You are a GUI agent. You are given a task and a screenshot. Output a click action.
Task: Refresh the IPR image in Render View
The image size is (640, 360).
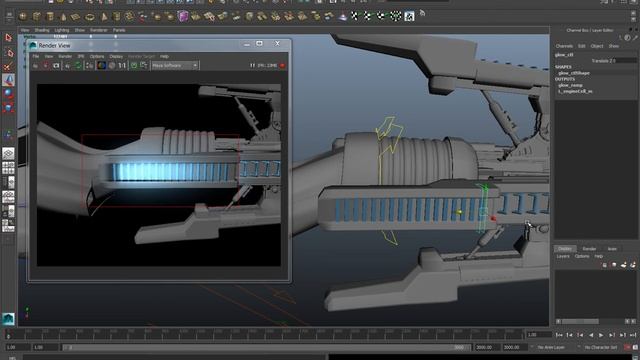78,65
